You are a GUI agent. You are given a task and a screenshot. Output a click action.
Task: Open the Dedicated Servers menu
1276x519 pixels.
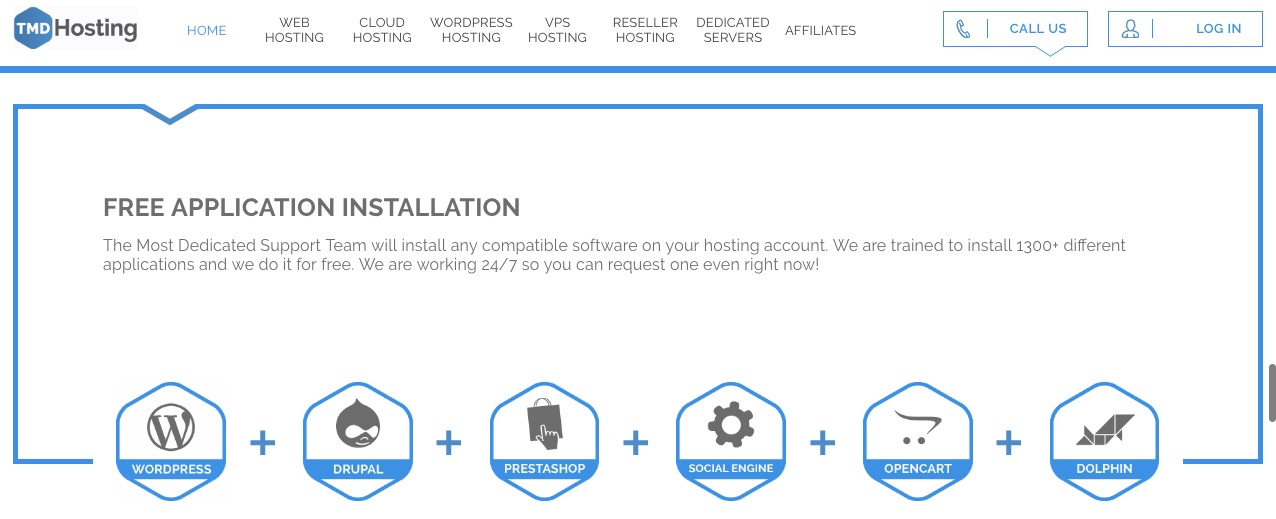point(733,30)
